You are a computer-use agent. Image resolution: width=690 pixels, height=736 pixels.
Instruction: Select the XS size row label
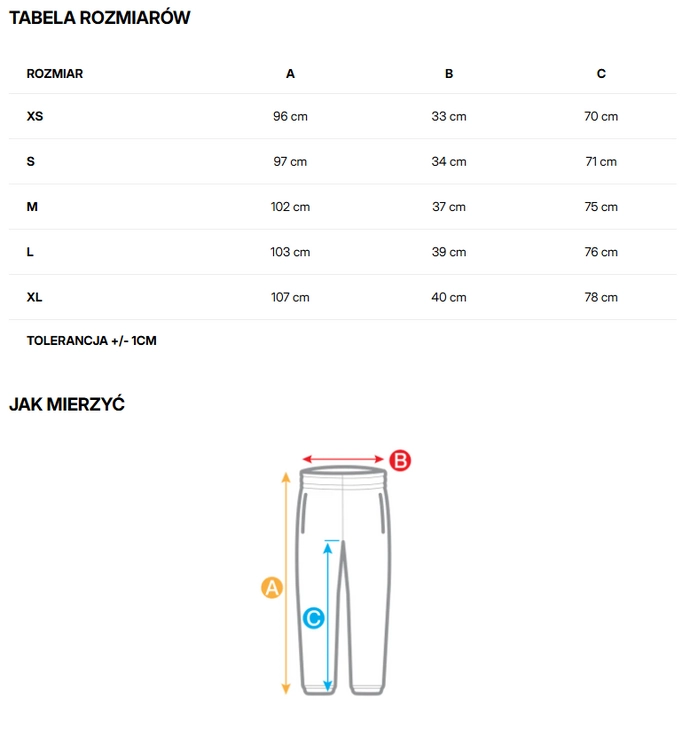(35, 116)
